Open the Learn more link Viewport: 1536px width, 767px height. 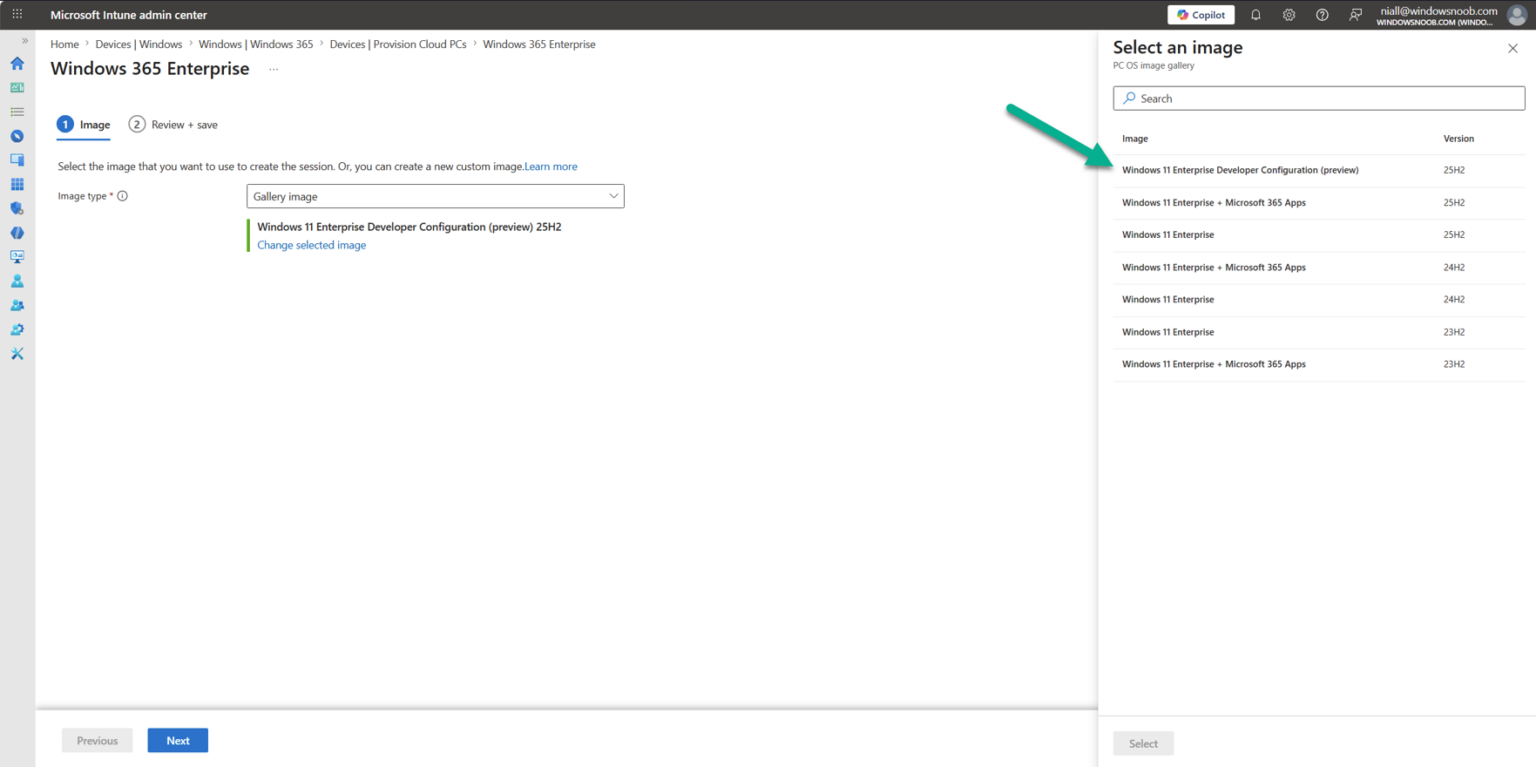coord(551,166)
